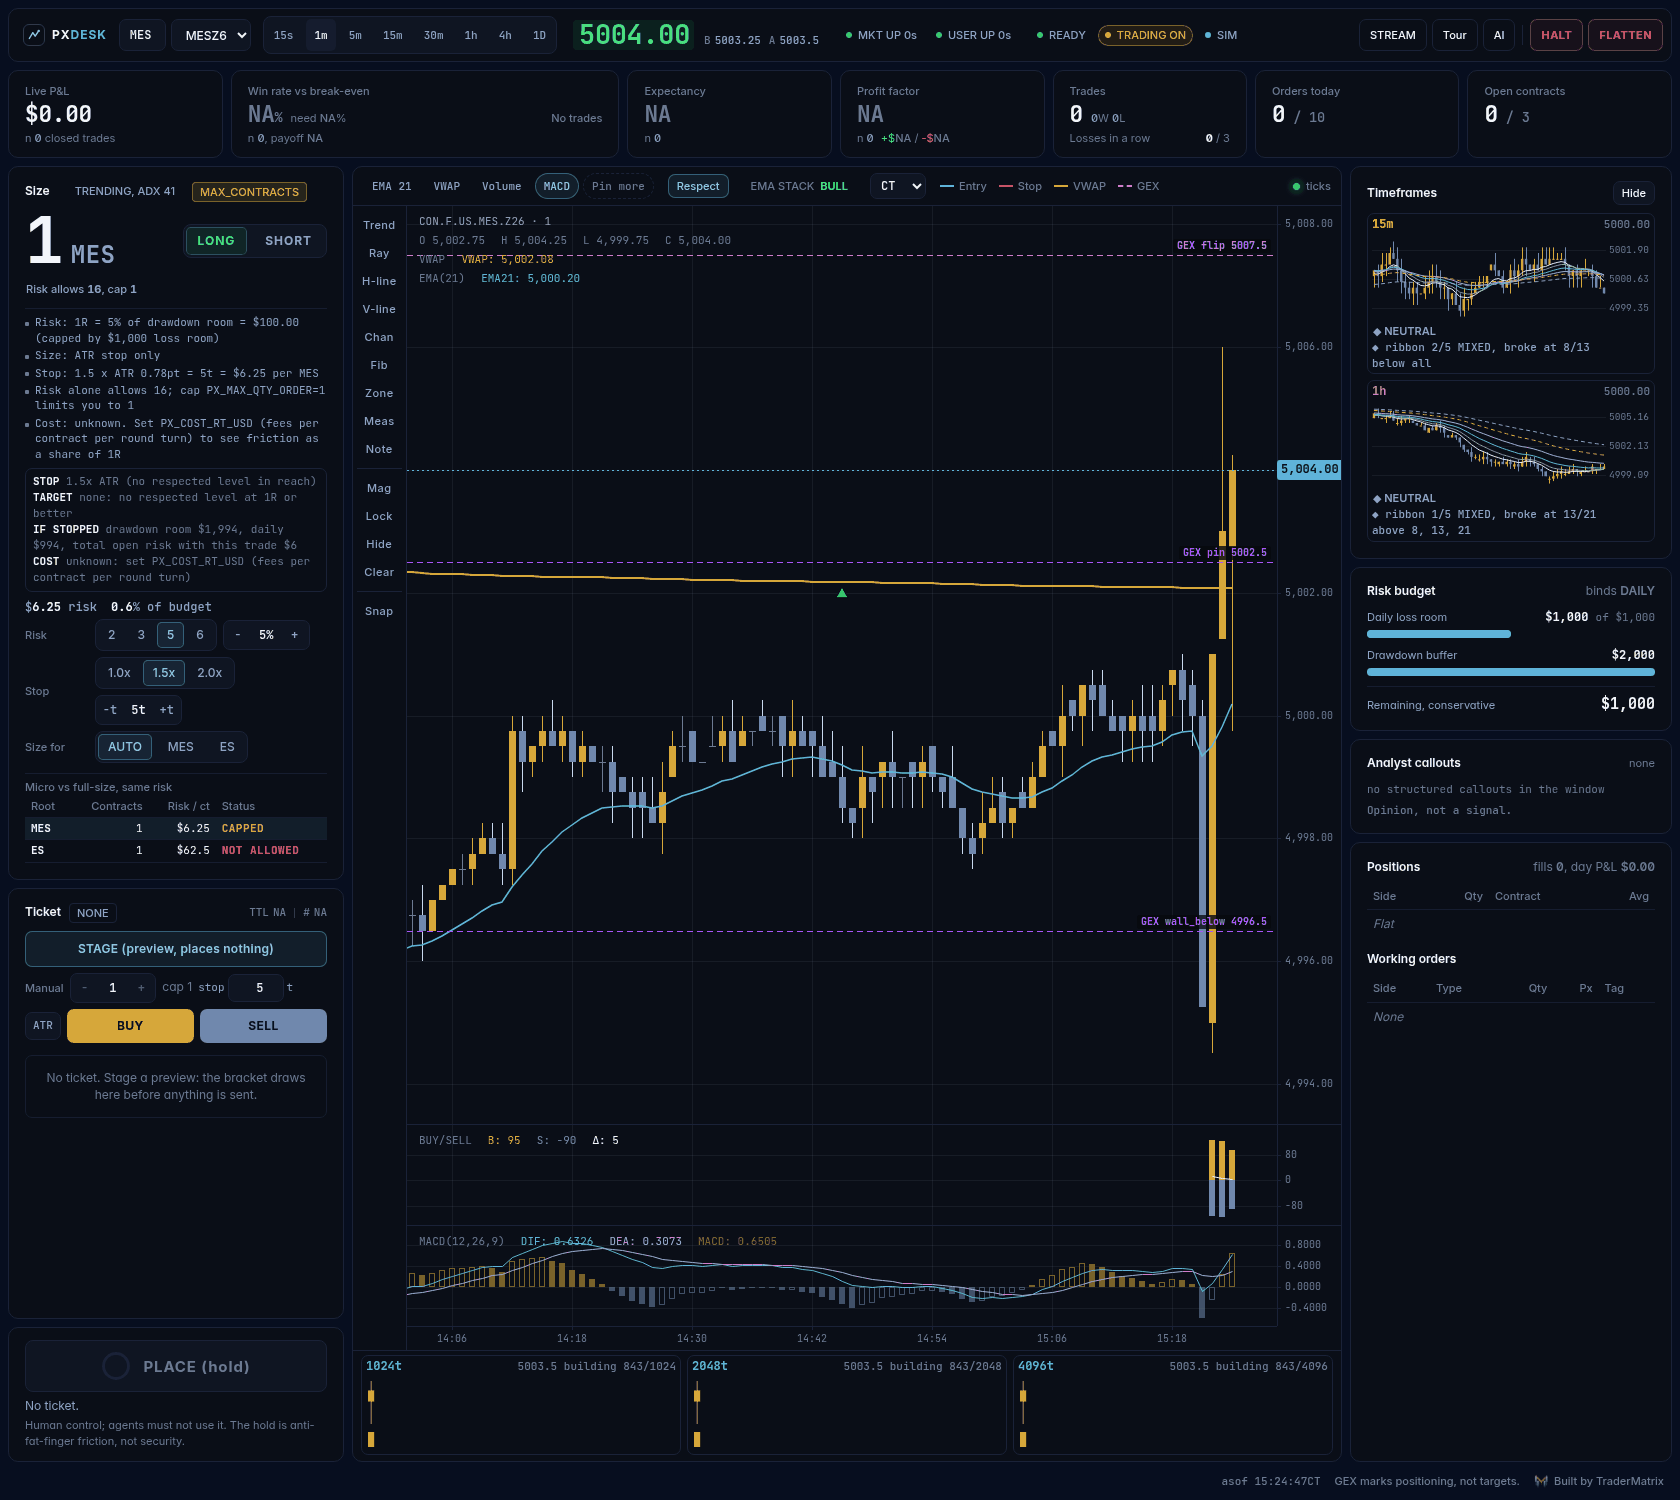Activate the Fib retracement tool
Screen dimensions: 1680x1500
[379, 365]
